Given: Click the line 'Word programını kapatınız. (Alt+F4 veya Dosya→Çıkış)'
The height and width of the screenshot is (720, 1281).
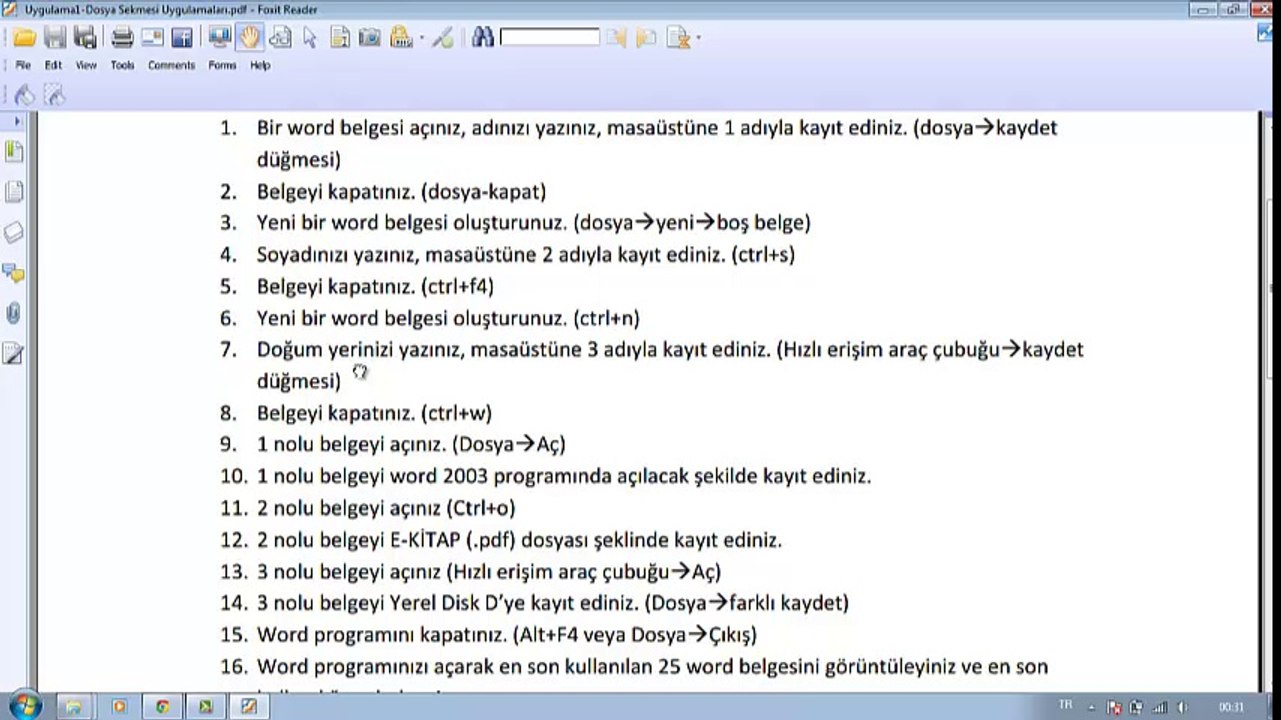Looking at the screenshot, I should [x=507, y=634].
